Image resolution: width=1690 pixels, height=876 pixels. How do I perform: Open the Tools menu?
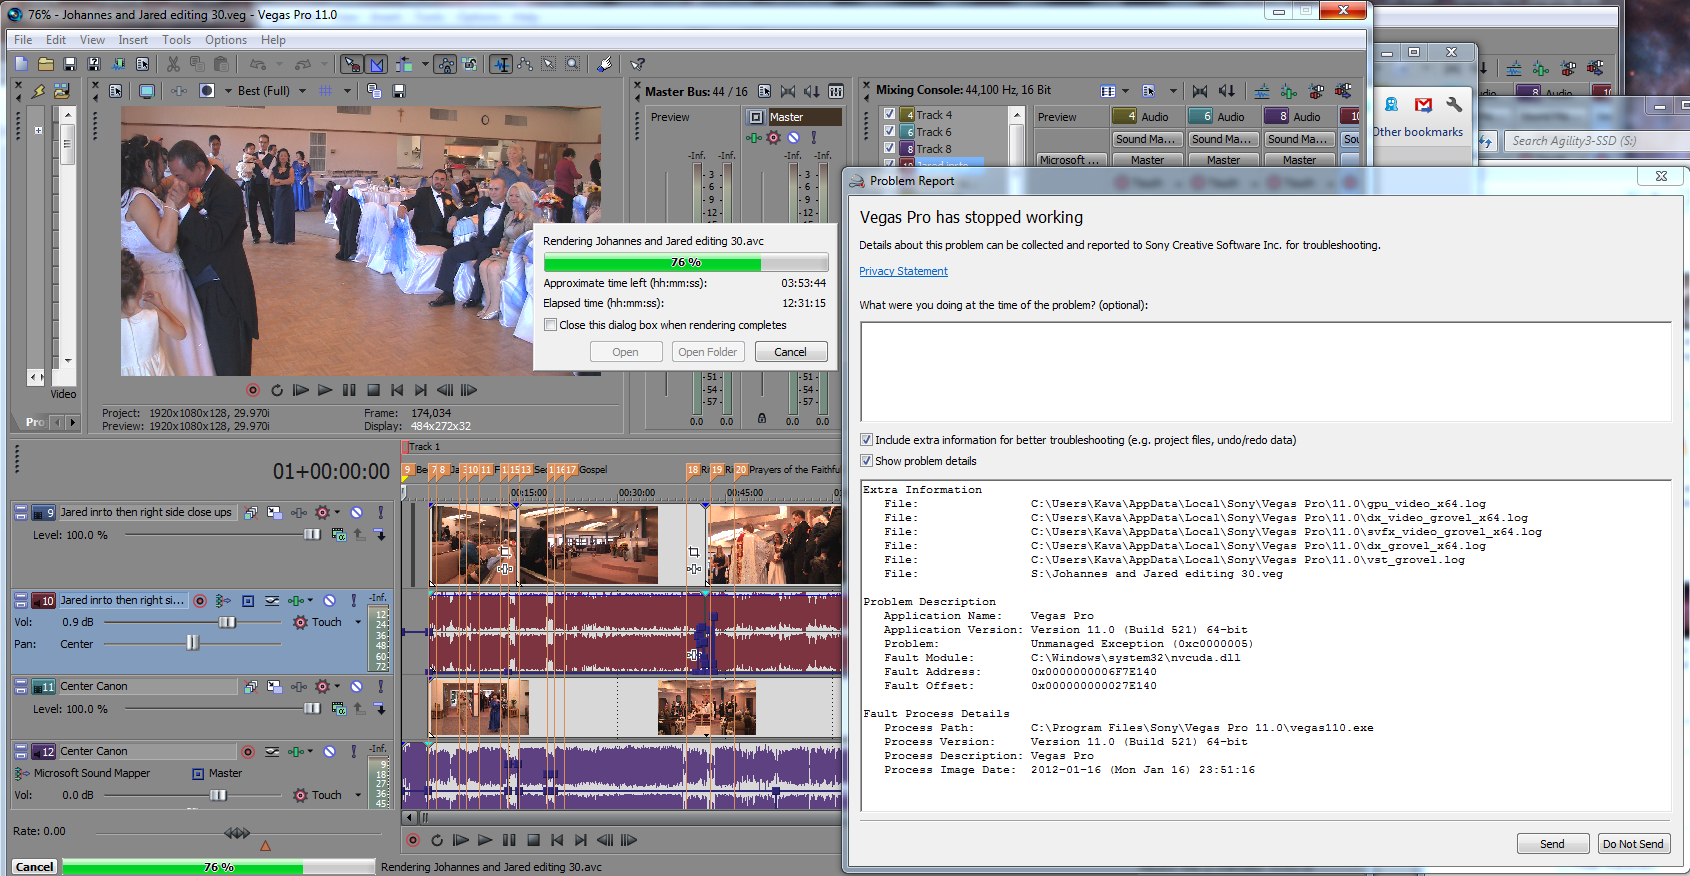tap(176, 40)
